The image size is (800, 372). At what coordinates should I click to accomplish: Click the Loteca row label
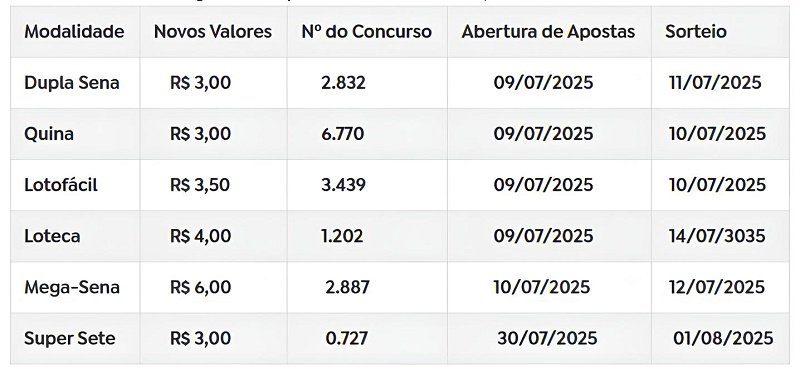52,236
